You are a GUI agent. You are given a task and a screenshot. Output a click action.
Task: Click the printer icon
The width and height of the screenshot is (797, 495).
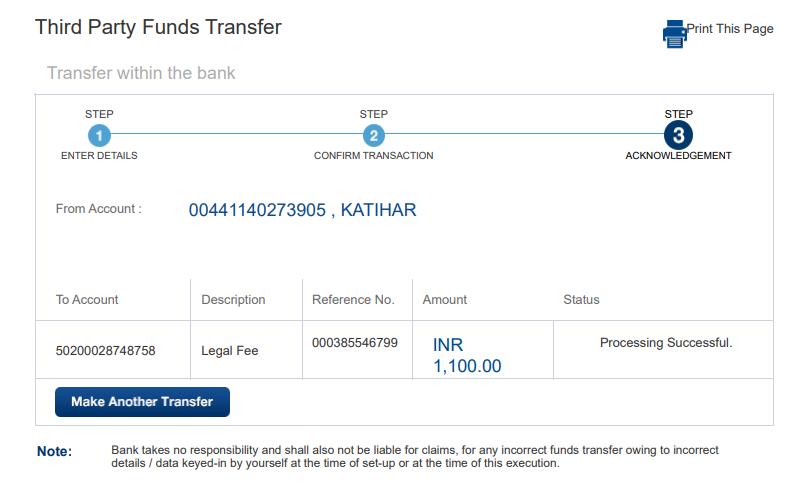coord(675,34)
